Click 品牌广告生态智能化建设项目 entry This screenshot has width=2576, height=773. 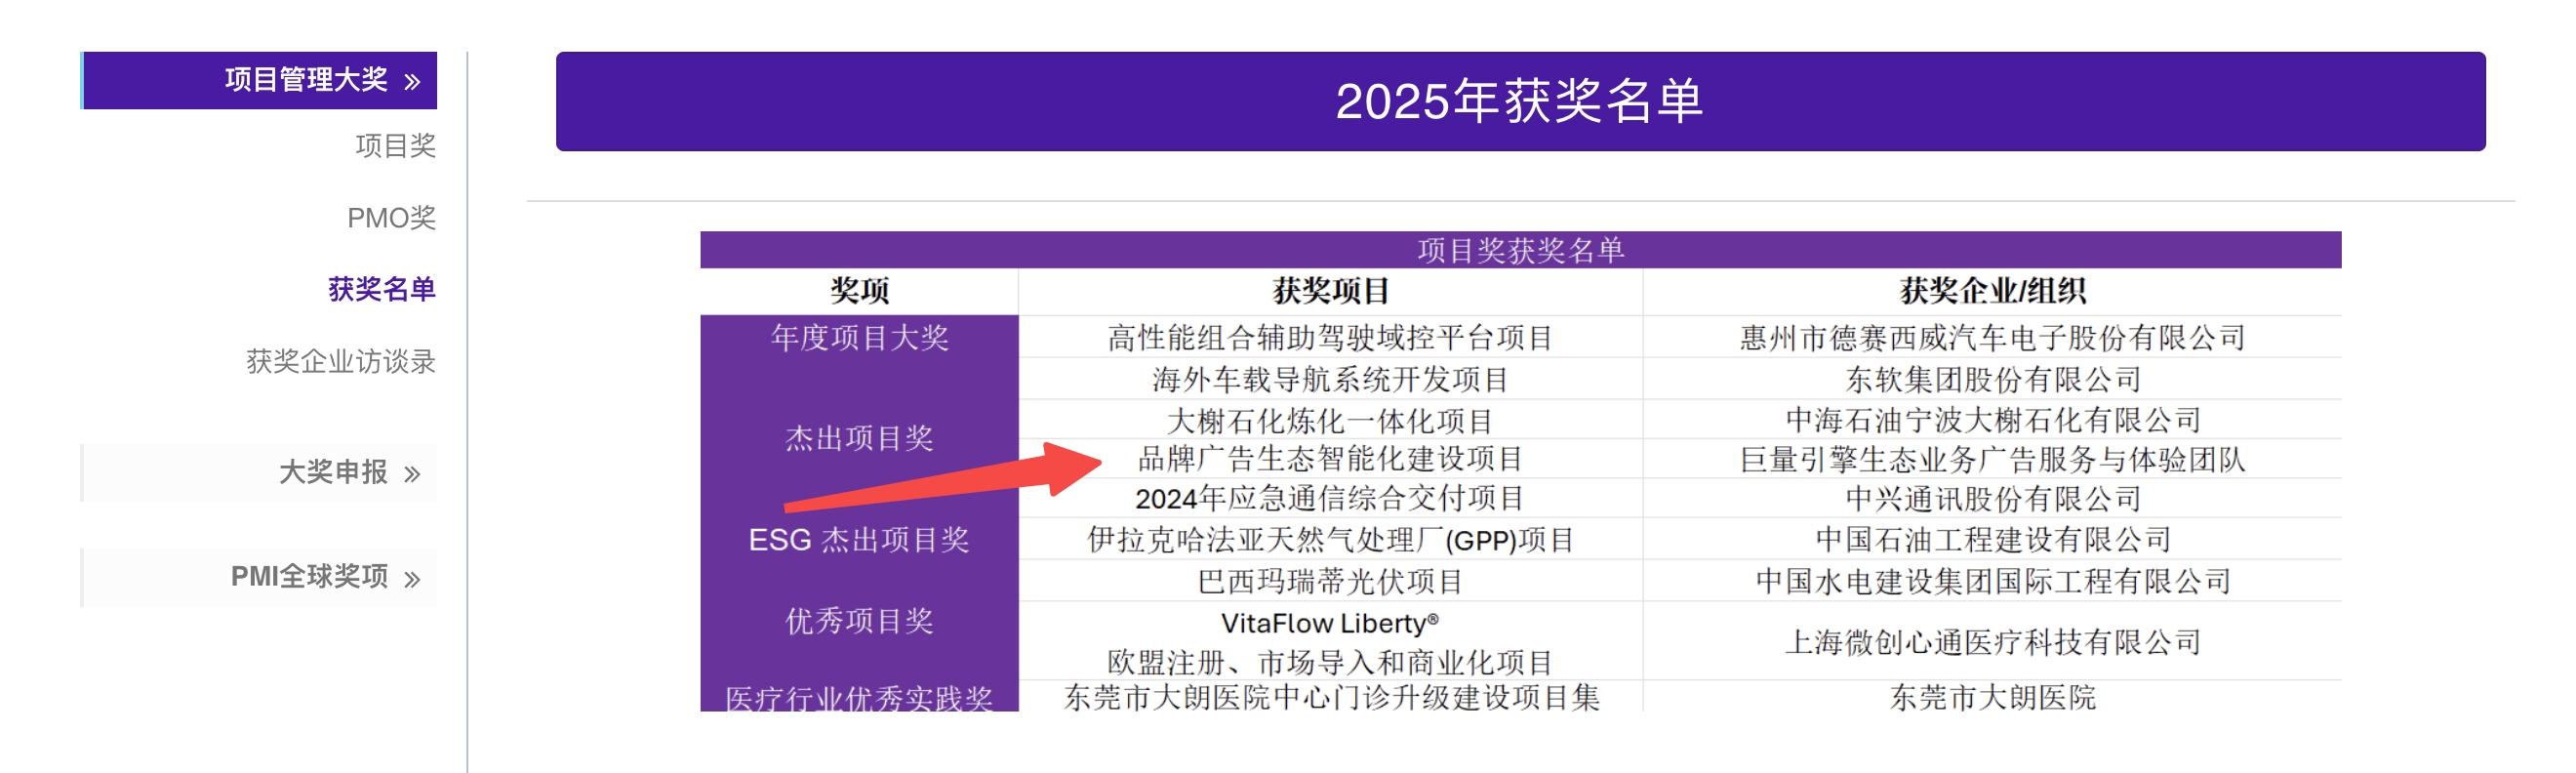click(1330, 459)
